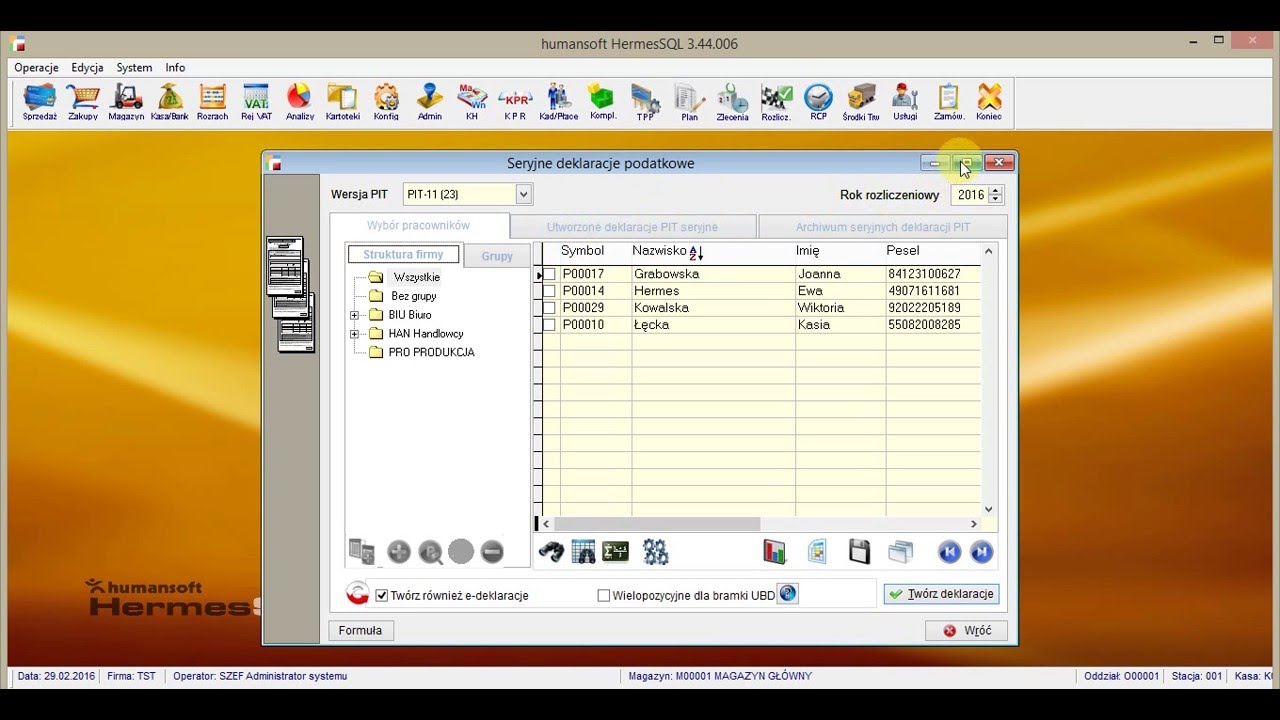Enable Wielopozycyjne dla bramki UBD checkbox
The width and height of the screenshot is (1280, 720).
[x=603, y=595]
